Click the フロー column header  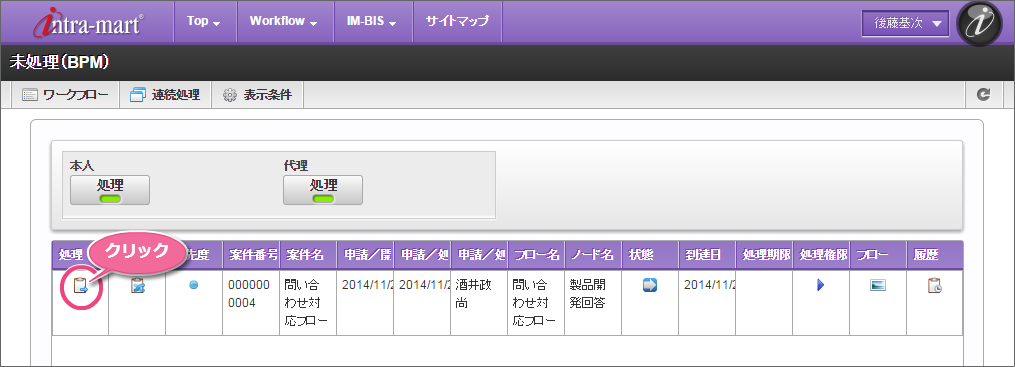[x=878, y=254]
